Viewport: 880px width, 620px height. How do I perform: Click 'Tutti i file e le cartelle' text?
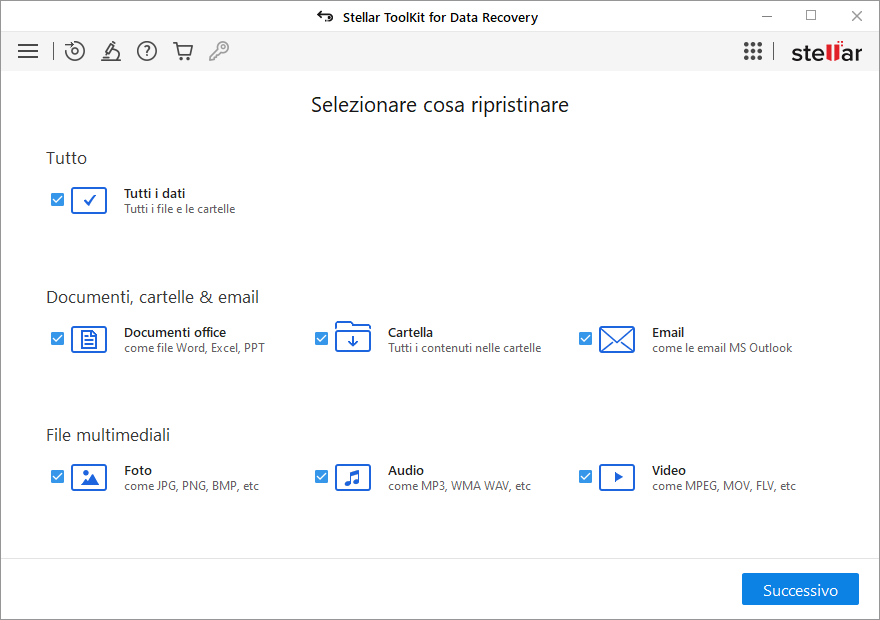click(180, 209)
